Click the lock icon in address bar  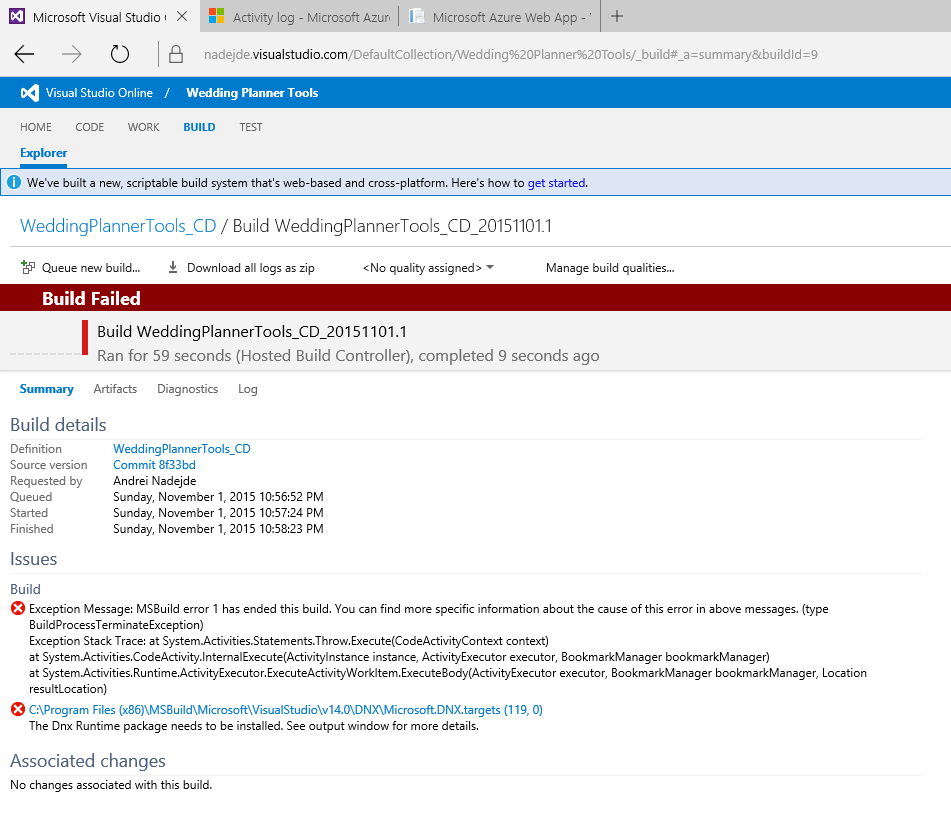tap(176, 54)
